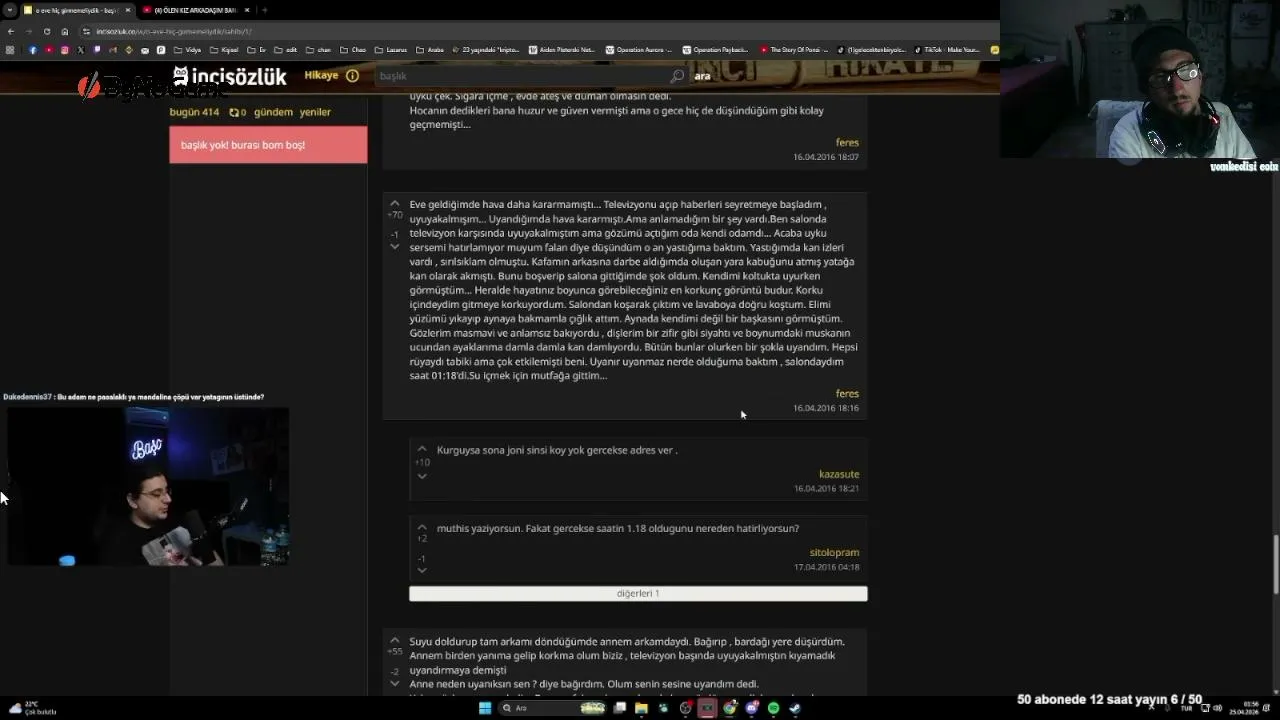Open author profile 'kazasute'

(x=839, y=474)
